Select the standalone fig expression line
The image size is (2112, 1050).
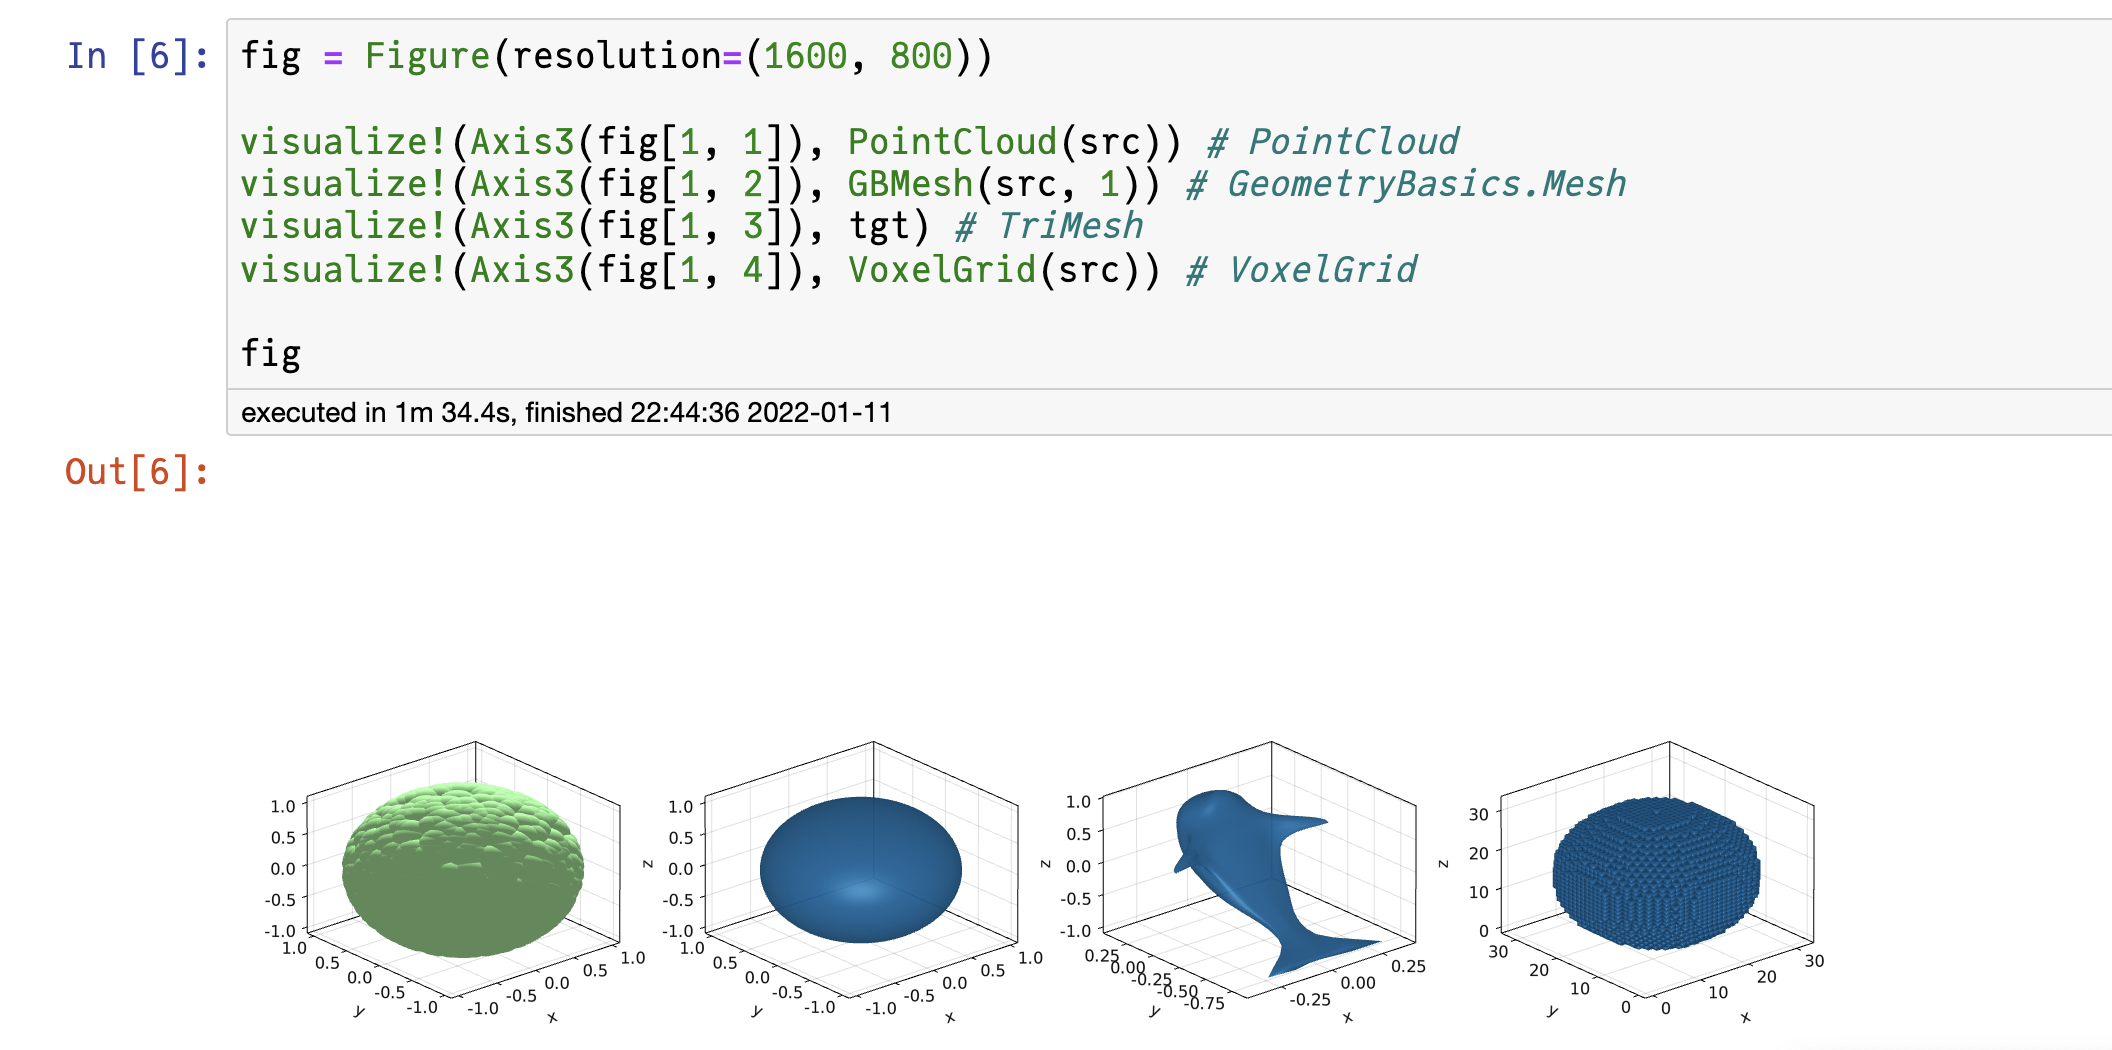(272, 352)
